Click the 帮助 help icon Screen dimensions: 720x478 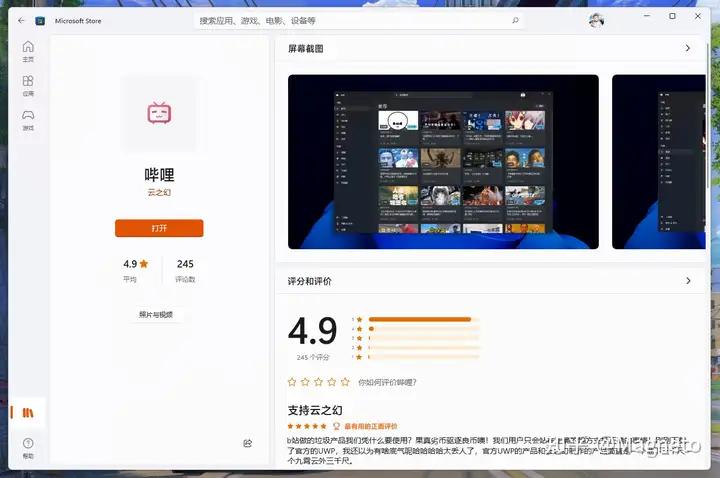pyautogui.click(x=28, y=446)
